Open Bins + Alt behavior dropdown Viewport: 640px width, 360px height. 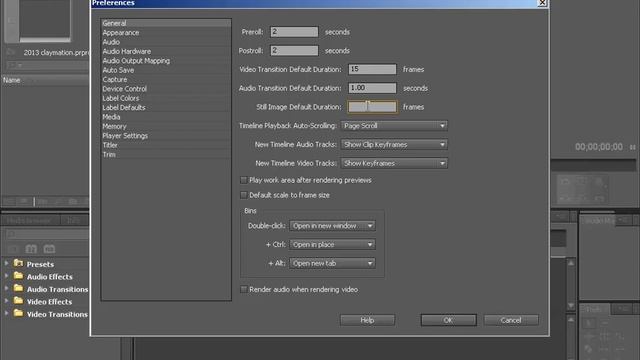[332, 263]
